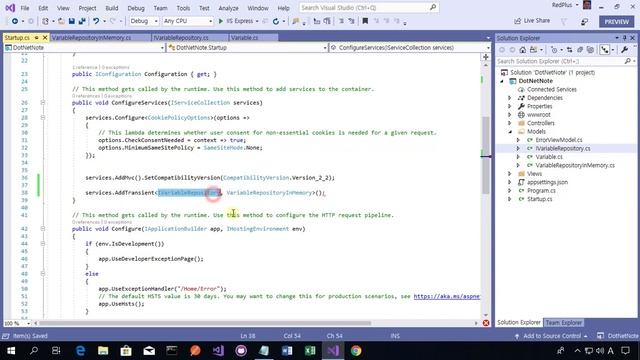Click Show All Files icon in Solution Explorer
Image resolution: width=640 pixels, height=360 pixels.
(590, 50)
